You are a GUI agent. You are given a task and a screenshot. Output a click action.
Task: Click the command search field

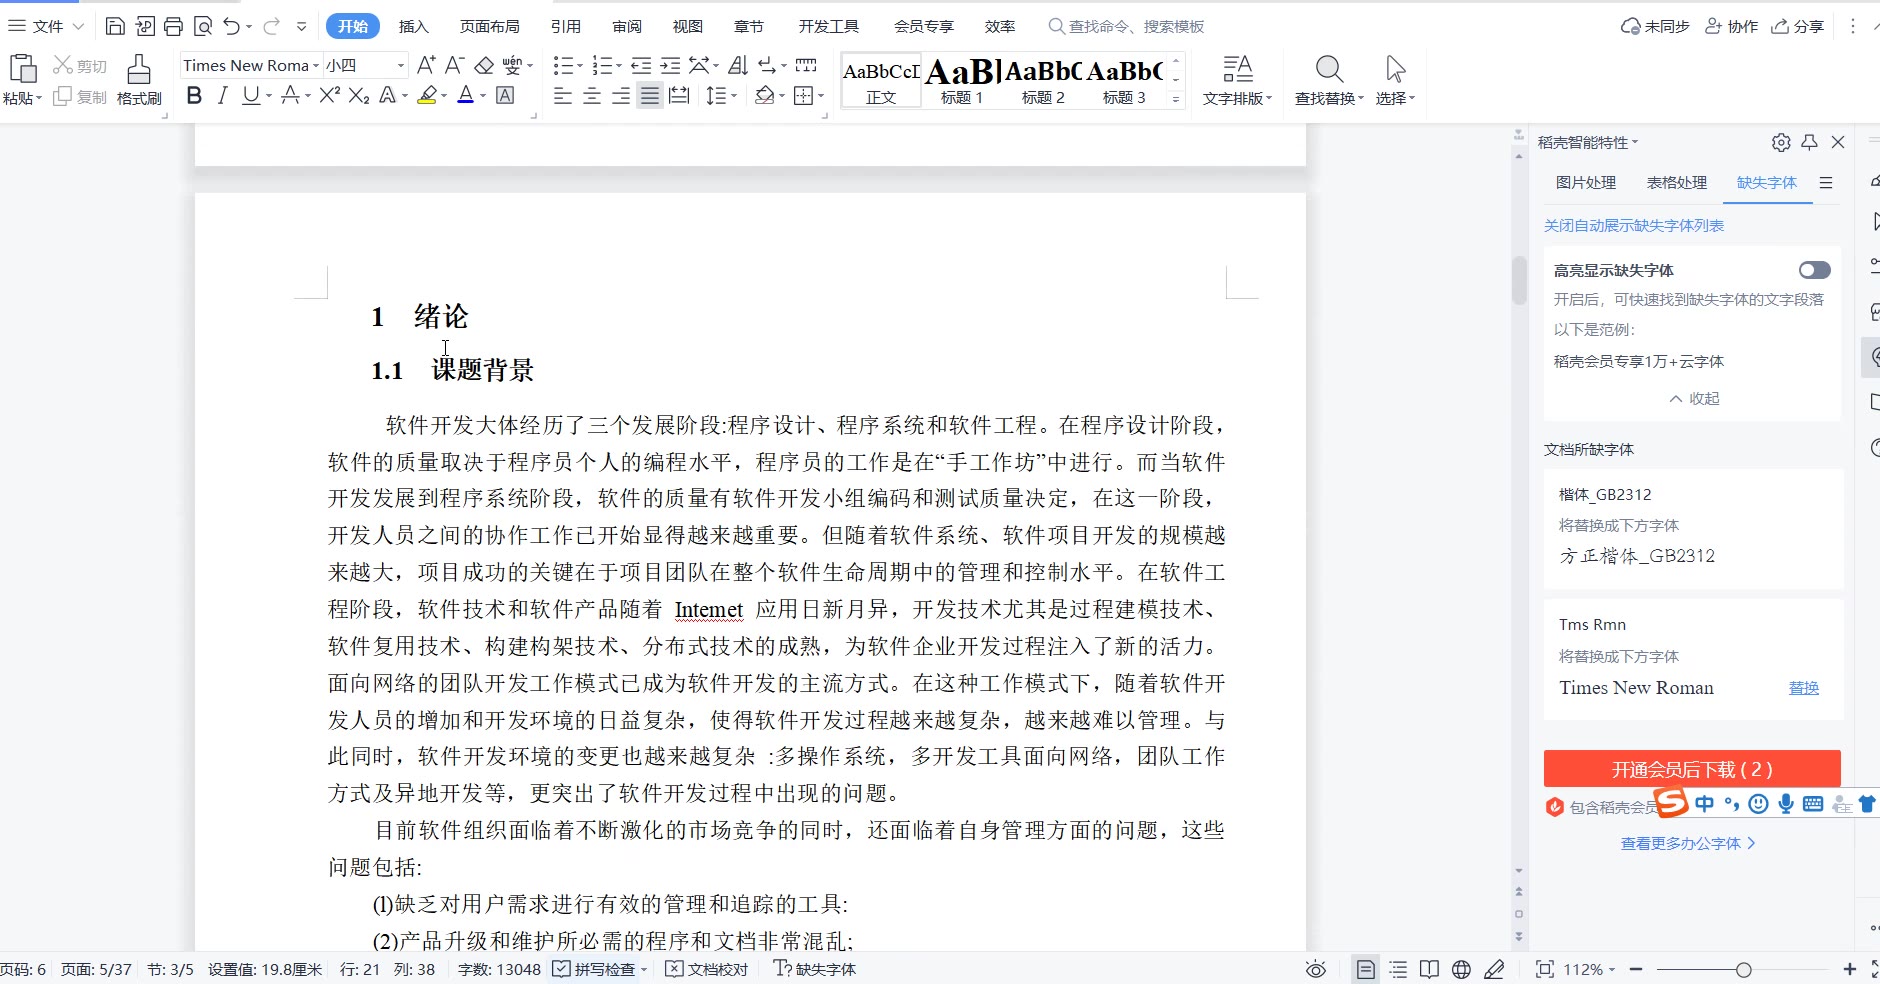pyautogui.click(x=1126, y=26)
